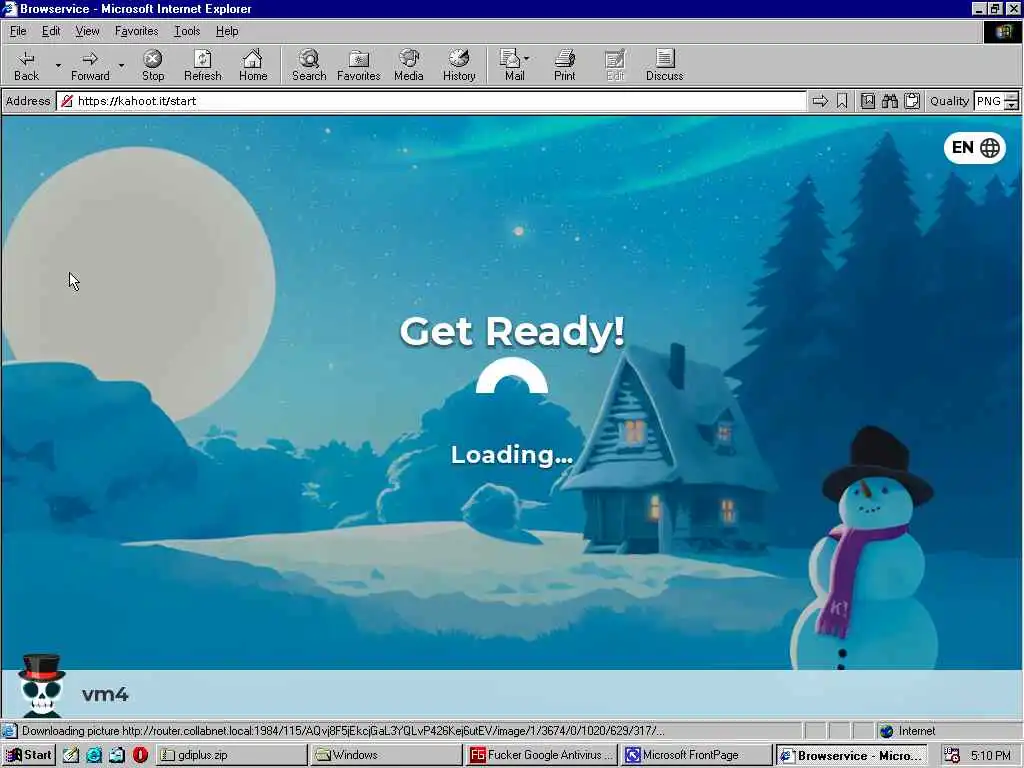Viewport: 1024px width, 768px height.
Task: Open the Favorites menu
Action: tap(136, 31)
